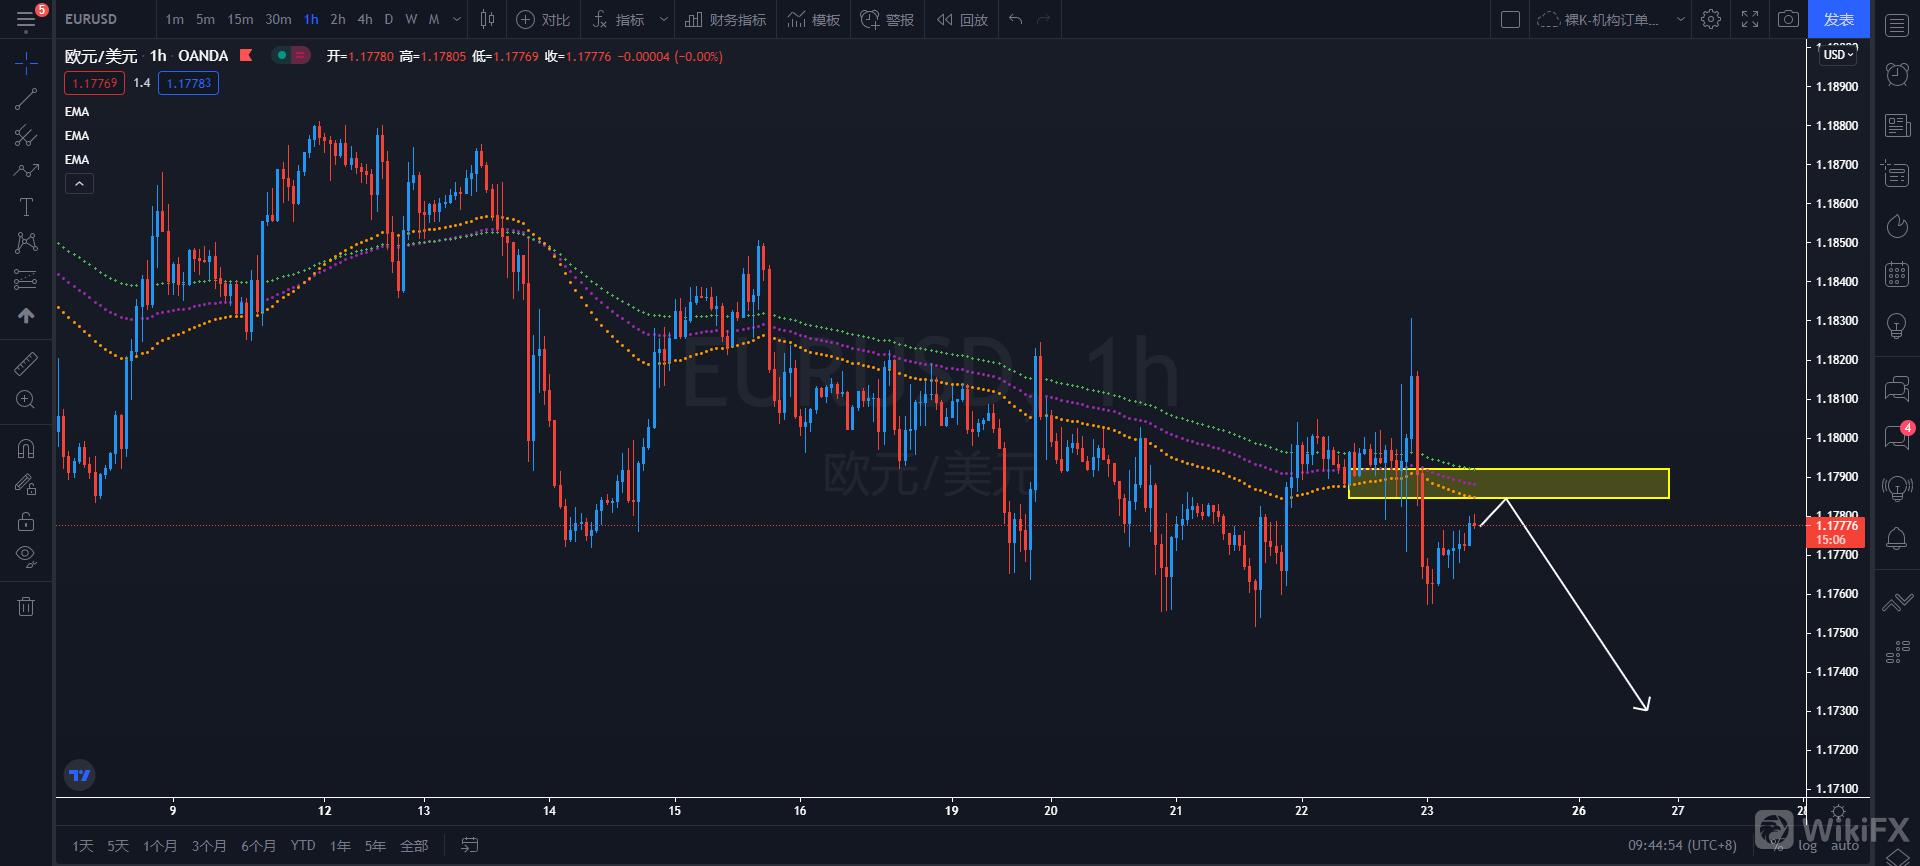Take a chart snapshot with camera icon
The width and height of the screenshot is (1920, 866).
(1788, 19)
